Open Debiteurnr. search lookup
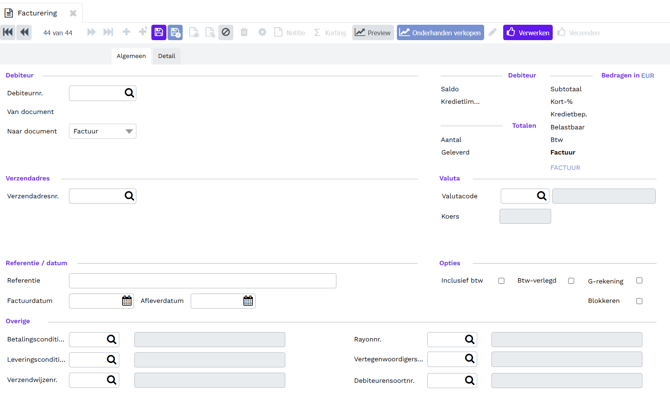Viewport: 670px width, 412px height. pyautogui.click(x=129, y=93)
